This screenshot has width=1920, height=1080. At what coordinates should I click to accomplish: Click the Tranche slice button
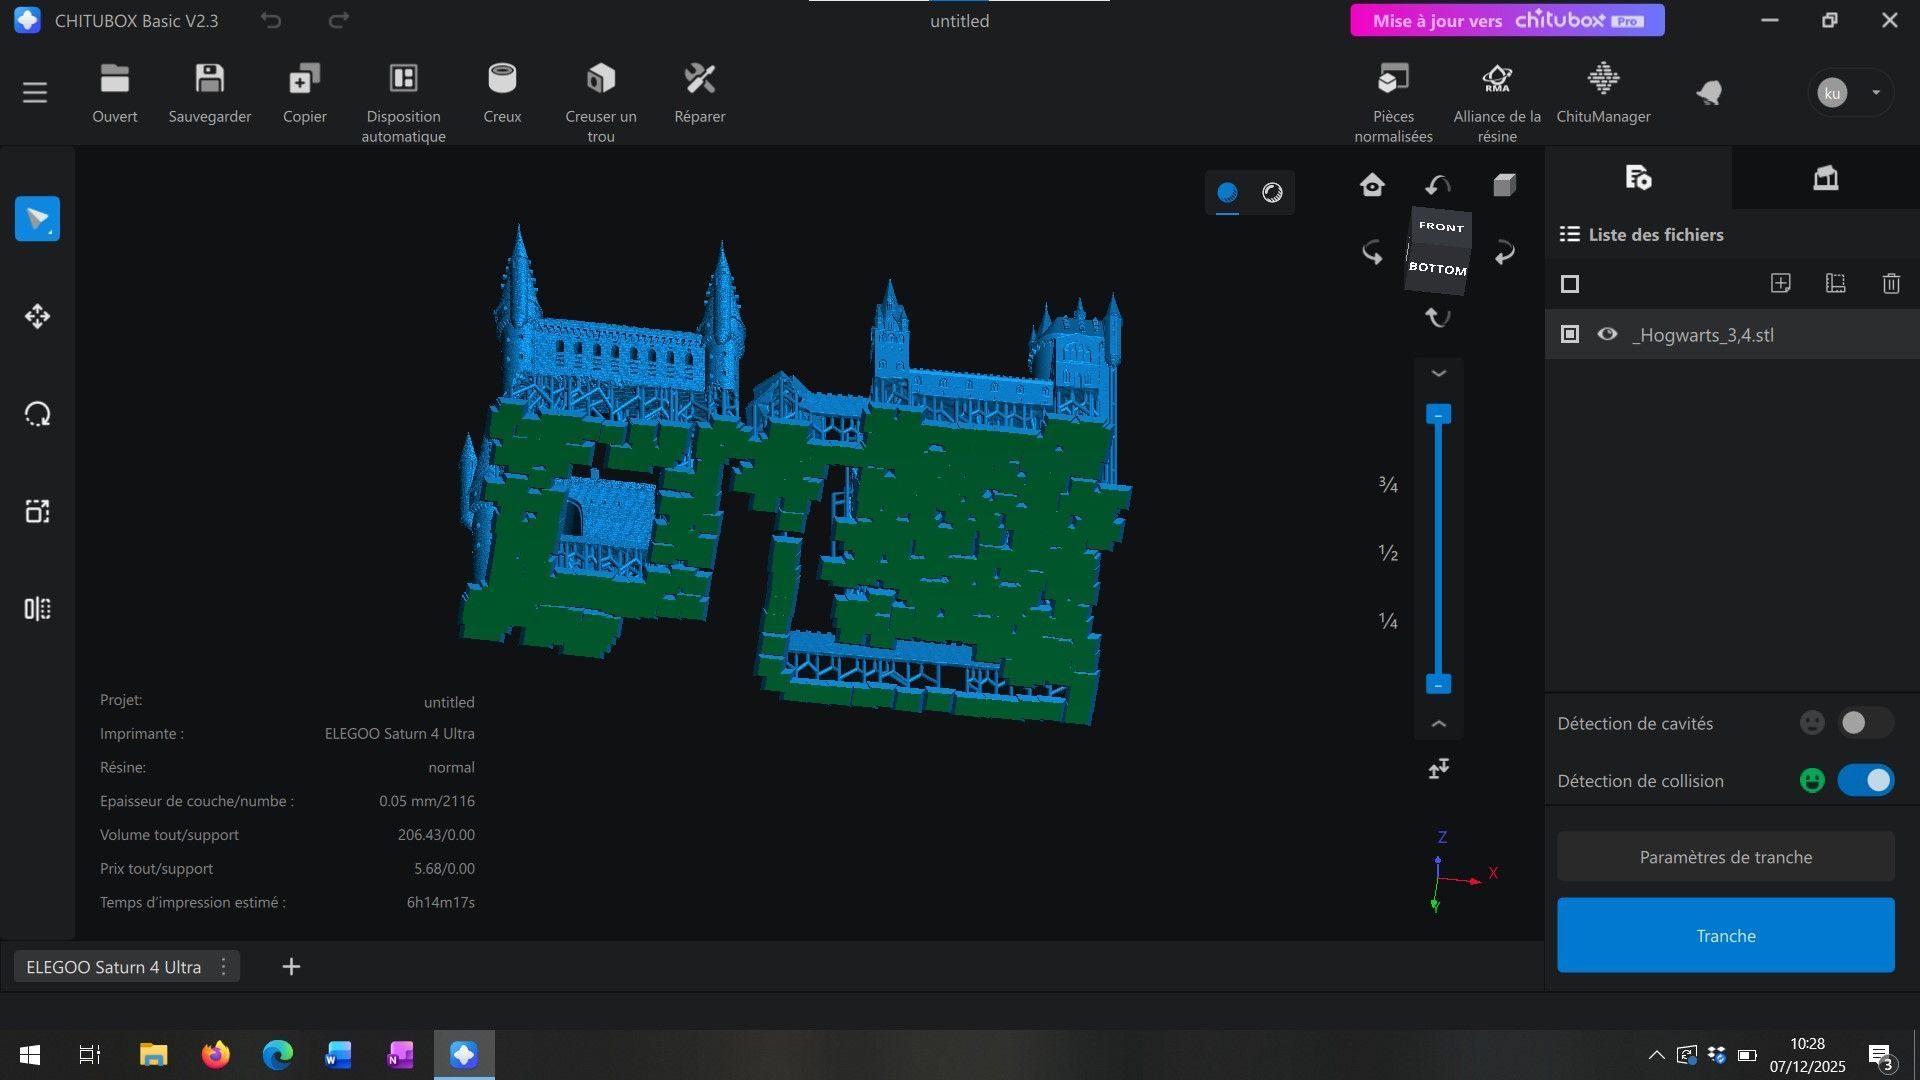tap(1725, 935)
